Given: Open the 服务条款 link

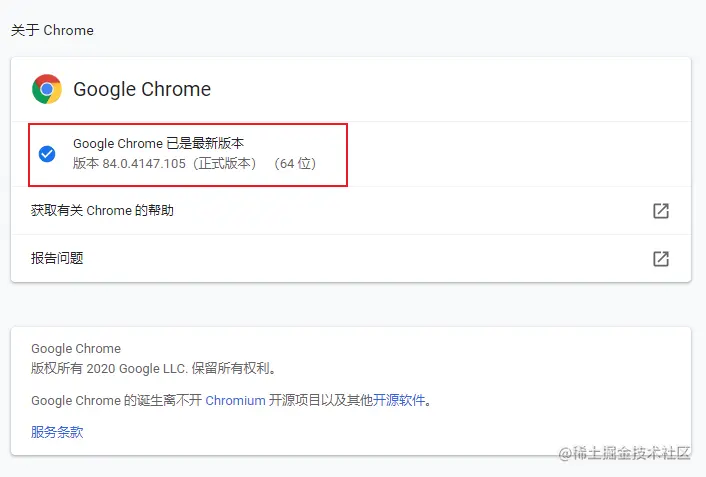Looking at the screenshot, I should pos(57,432).
